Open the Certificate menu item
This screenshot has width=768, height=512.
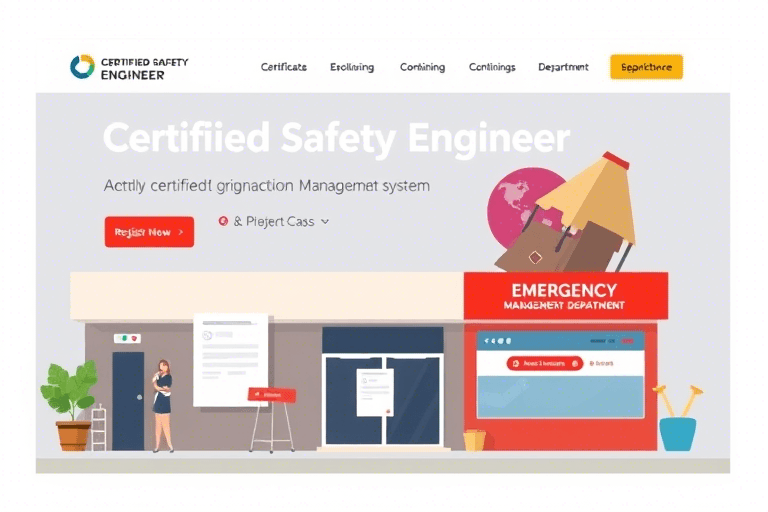click(x=284, y=67)
